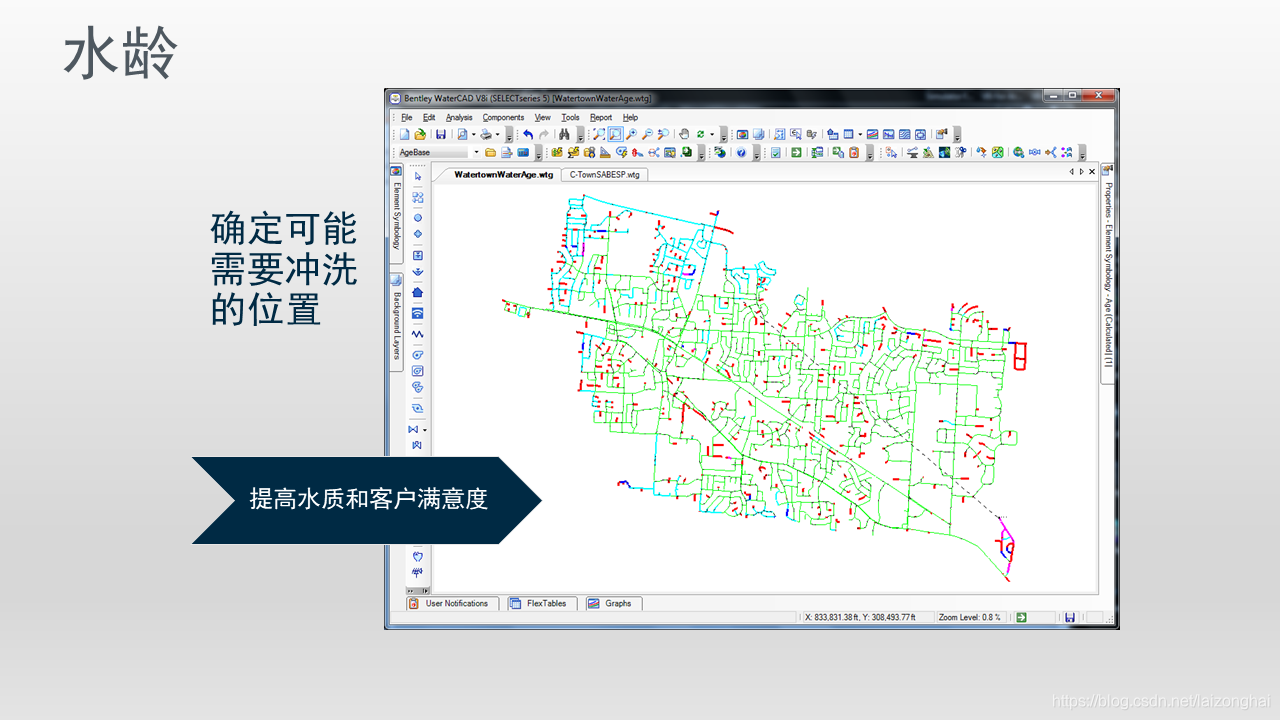Select the Tank layout tool
The height and width of the screenshot is (720, 1280).
418,255
